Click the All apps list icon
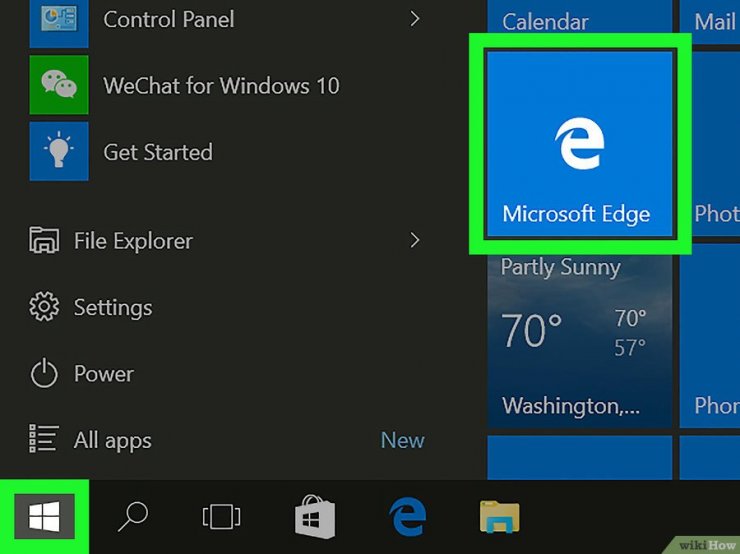The image size is (740, 554). [x=44, y=438]
